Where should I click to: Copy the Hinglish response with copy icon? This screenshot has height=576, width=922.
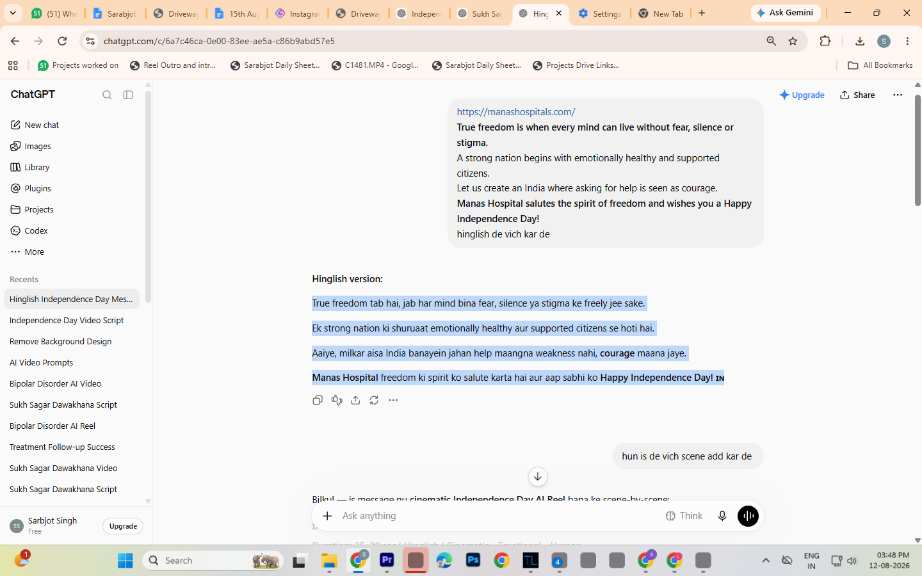click(318, 400)
